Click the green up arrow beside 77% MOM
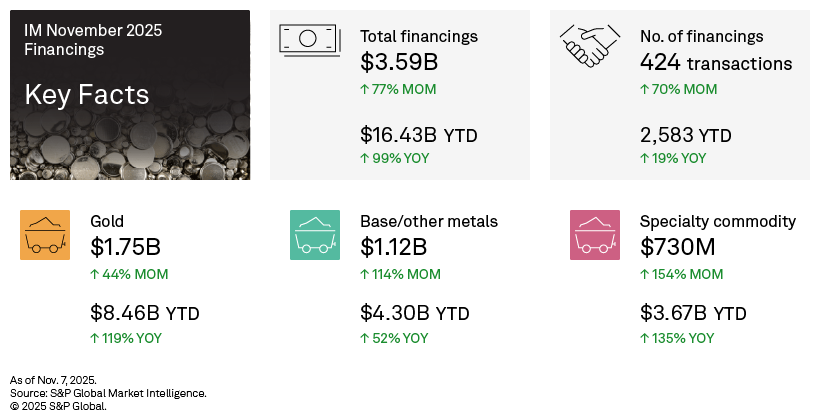The width and height of the screenshot is (840, 420). point(365,90)
